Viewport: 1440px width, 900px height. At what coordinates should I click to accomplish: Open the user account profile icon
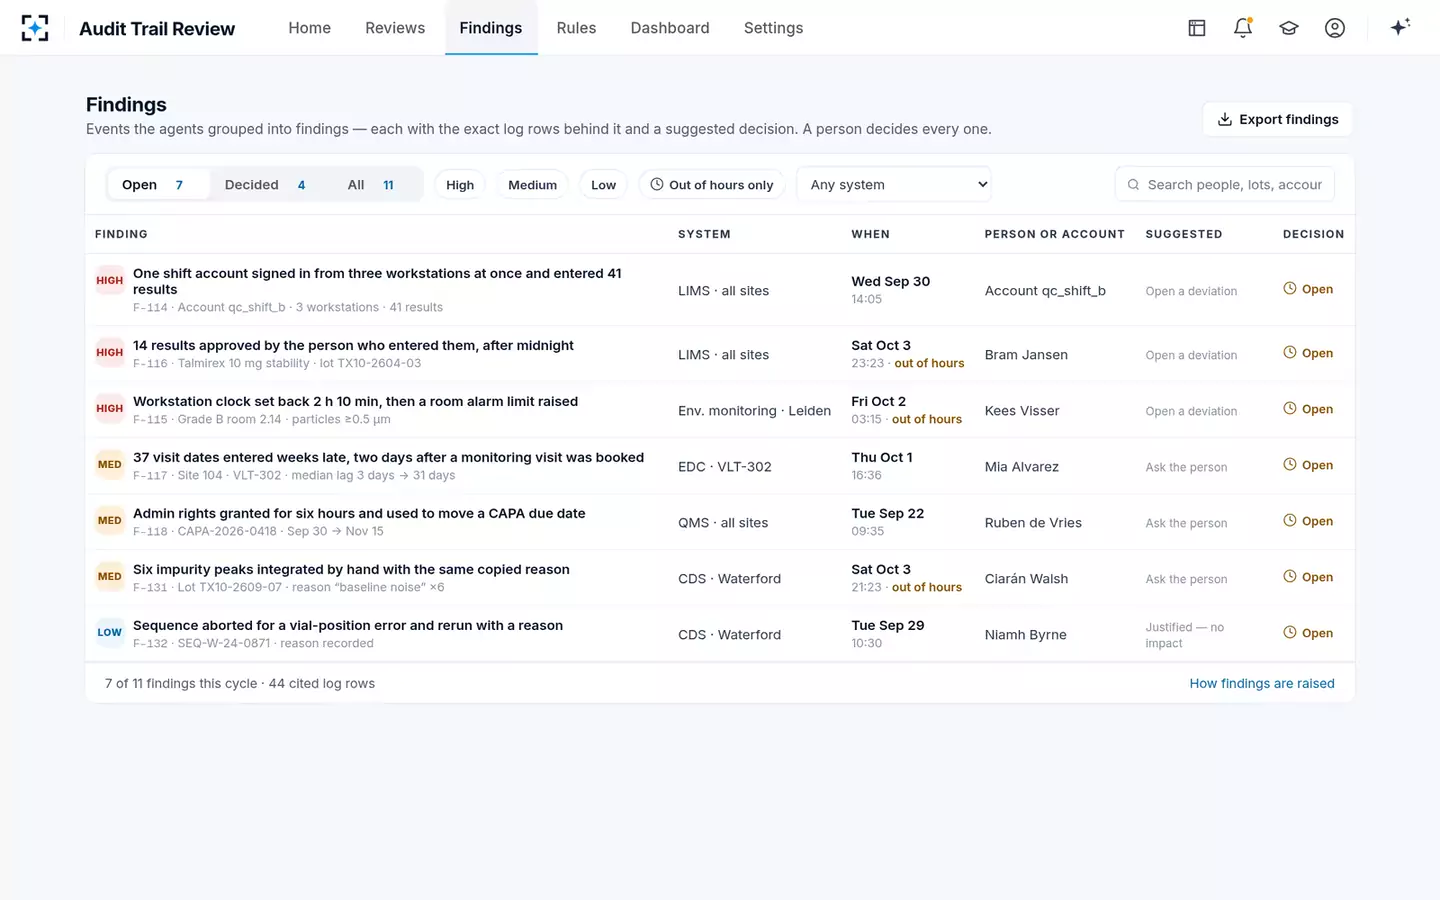tap(1335, 28)
